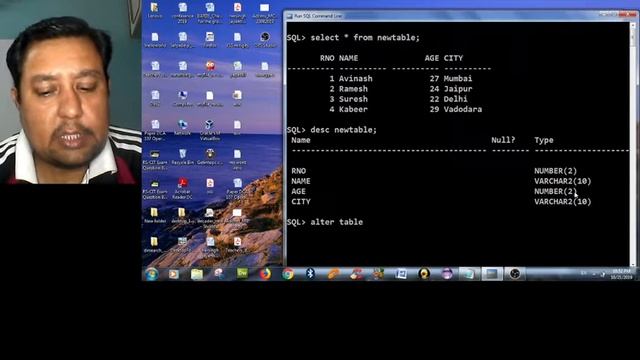Open the Bluetooth taskbar icon
640x360 pixels.
310,273
